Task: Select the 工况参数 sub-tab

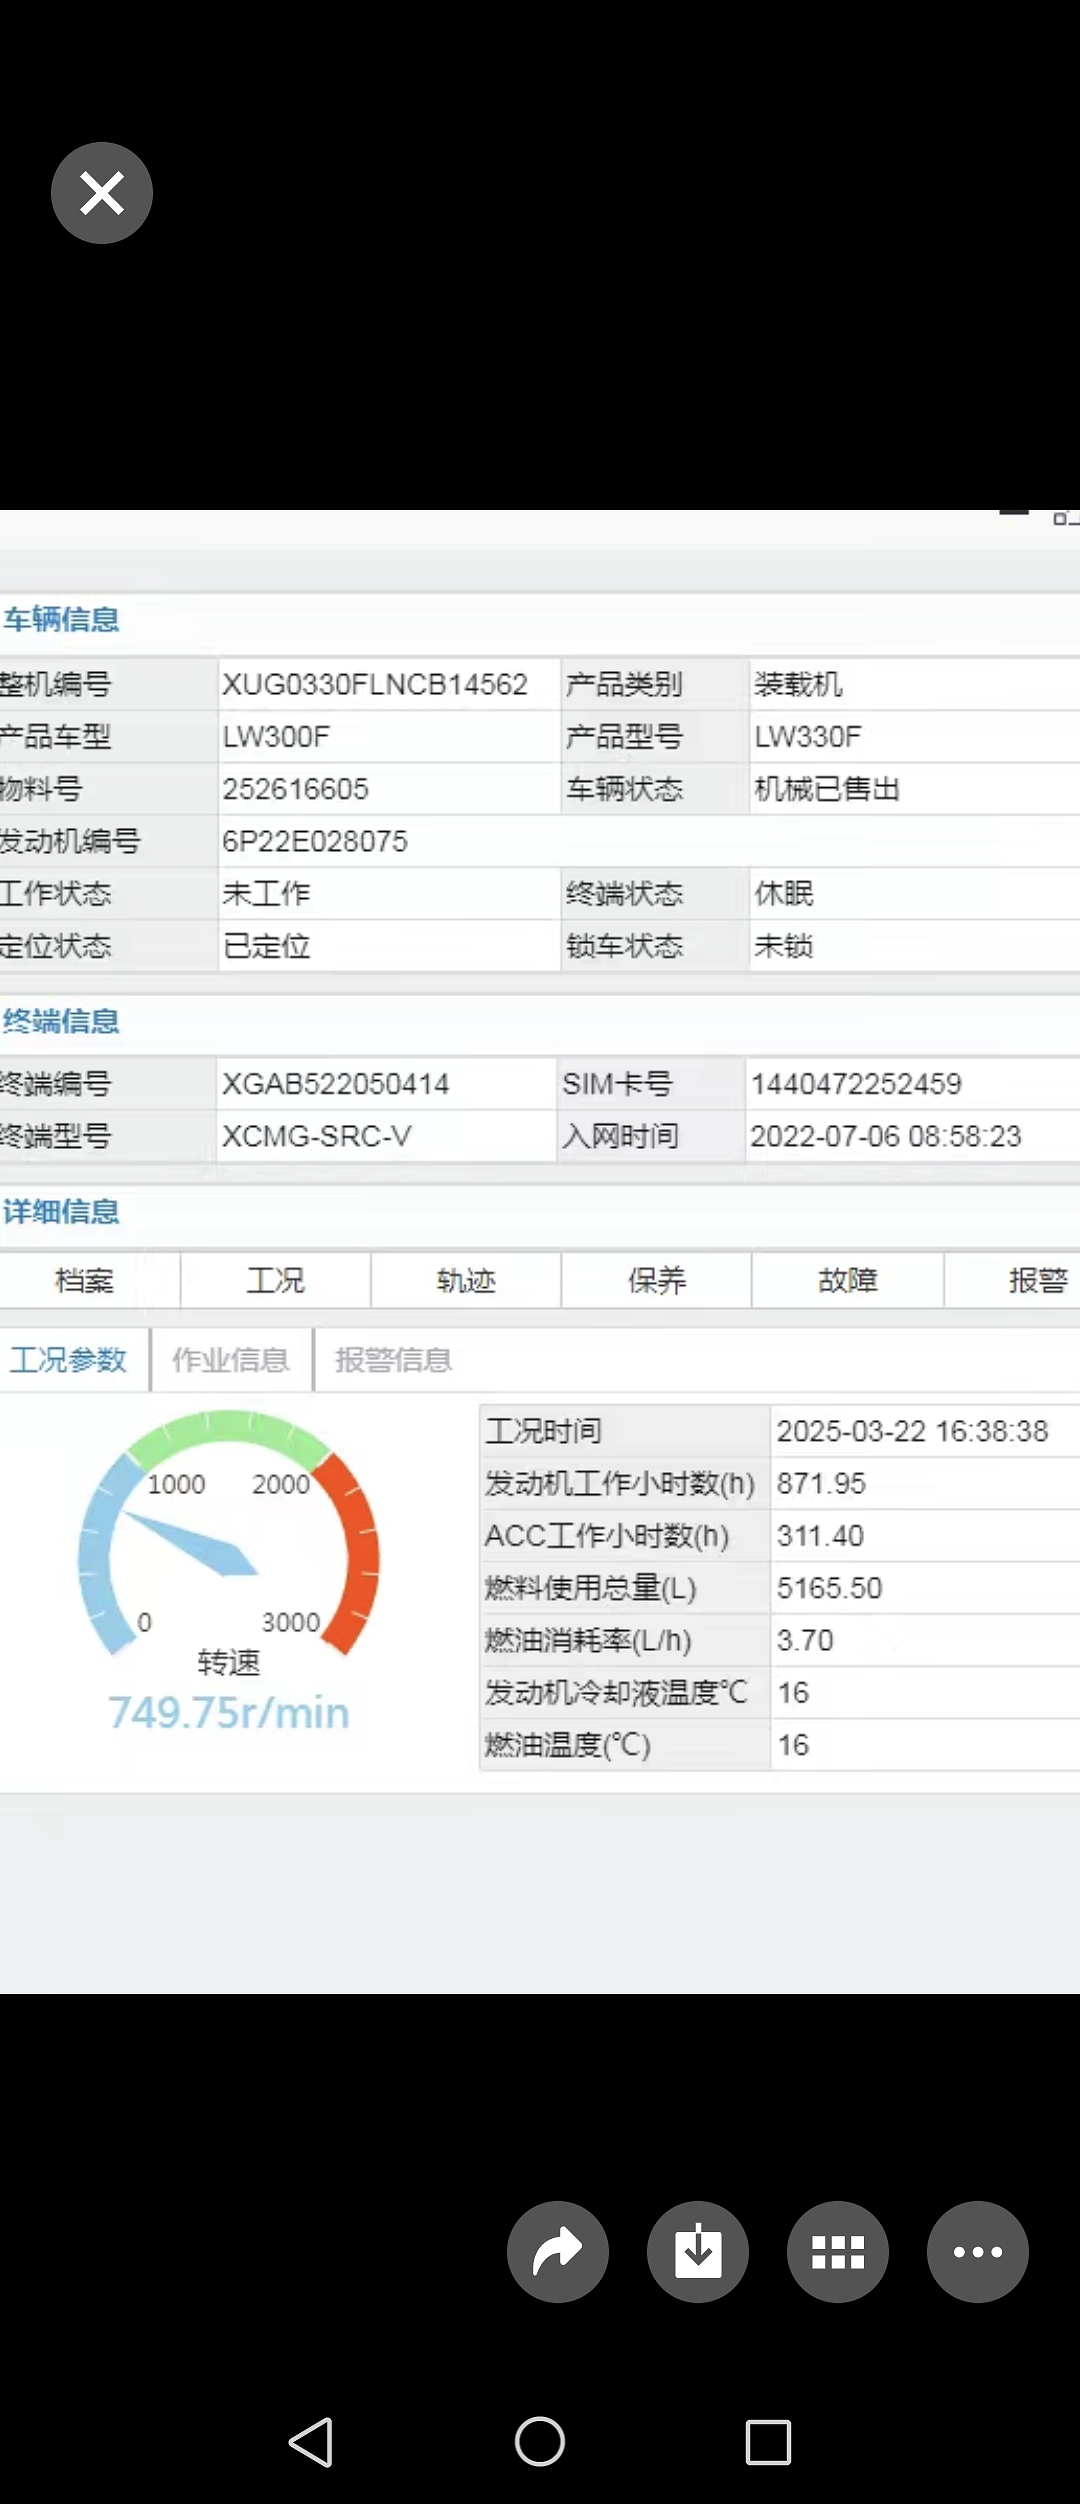Action: (68, 1360)
